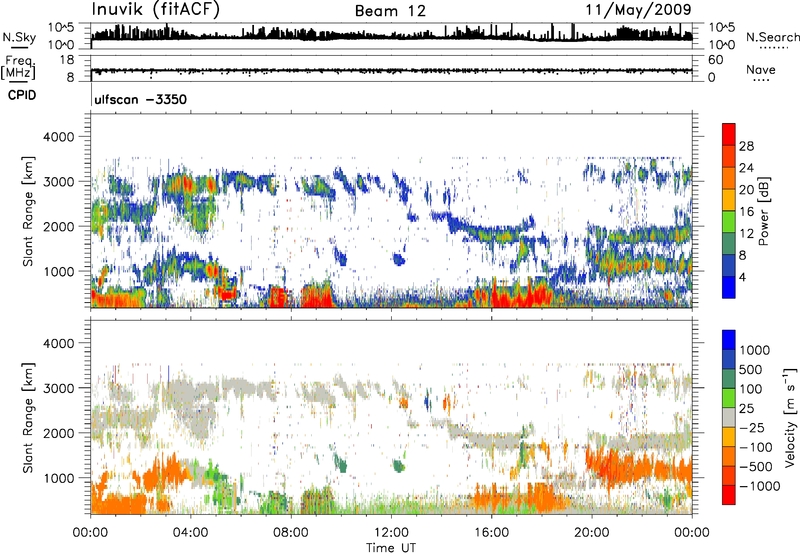Click the frequency trace plot
800x554 pixels.
click(391, 68)
